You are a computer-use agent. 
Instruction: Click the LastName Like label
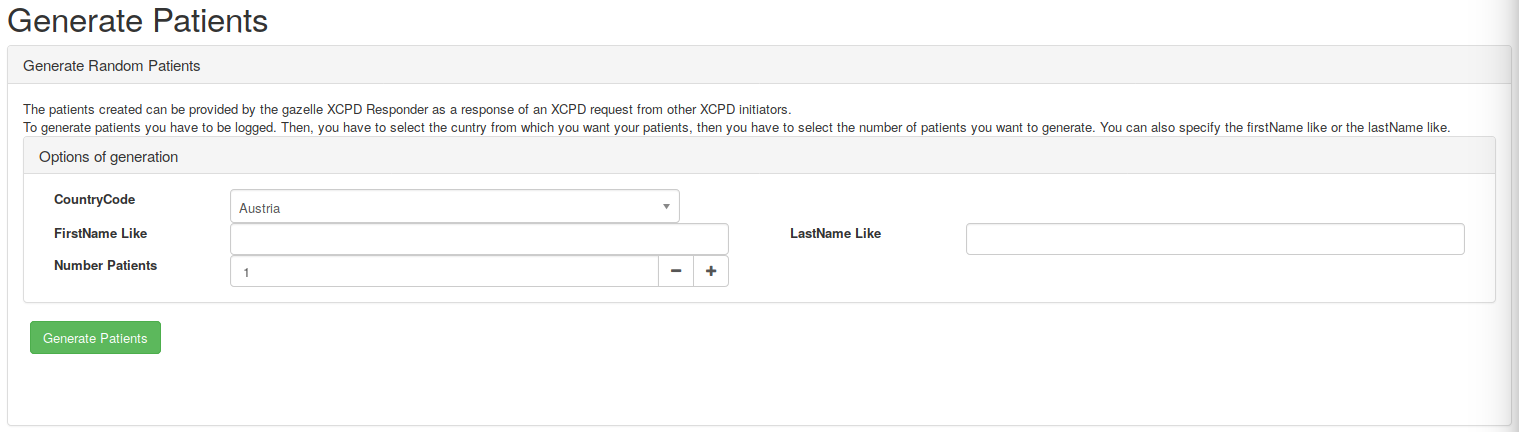pyautogui.click(x=835, y=233)
